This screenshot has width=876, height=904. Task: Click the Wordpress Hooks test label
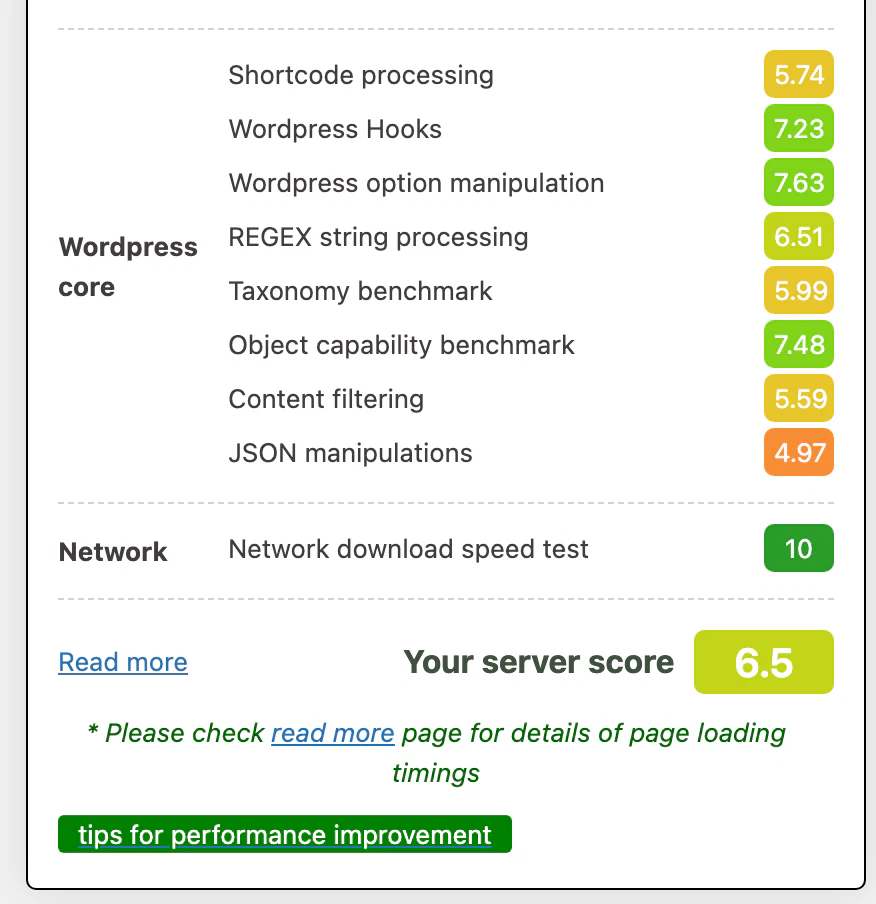(335, 129)
